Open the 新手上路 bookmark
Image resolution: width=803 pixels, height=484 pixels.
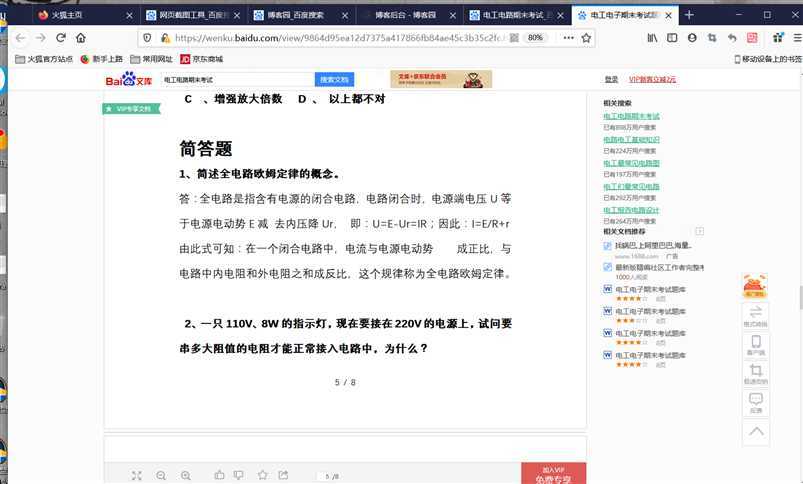click(101, 59)
